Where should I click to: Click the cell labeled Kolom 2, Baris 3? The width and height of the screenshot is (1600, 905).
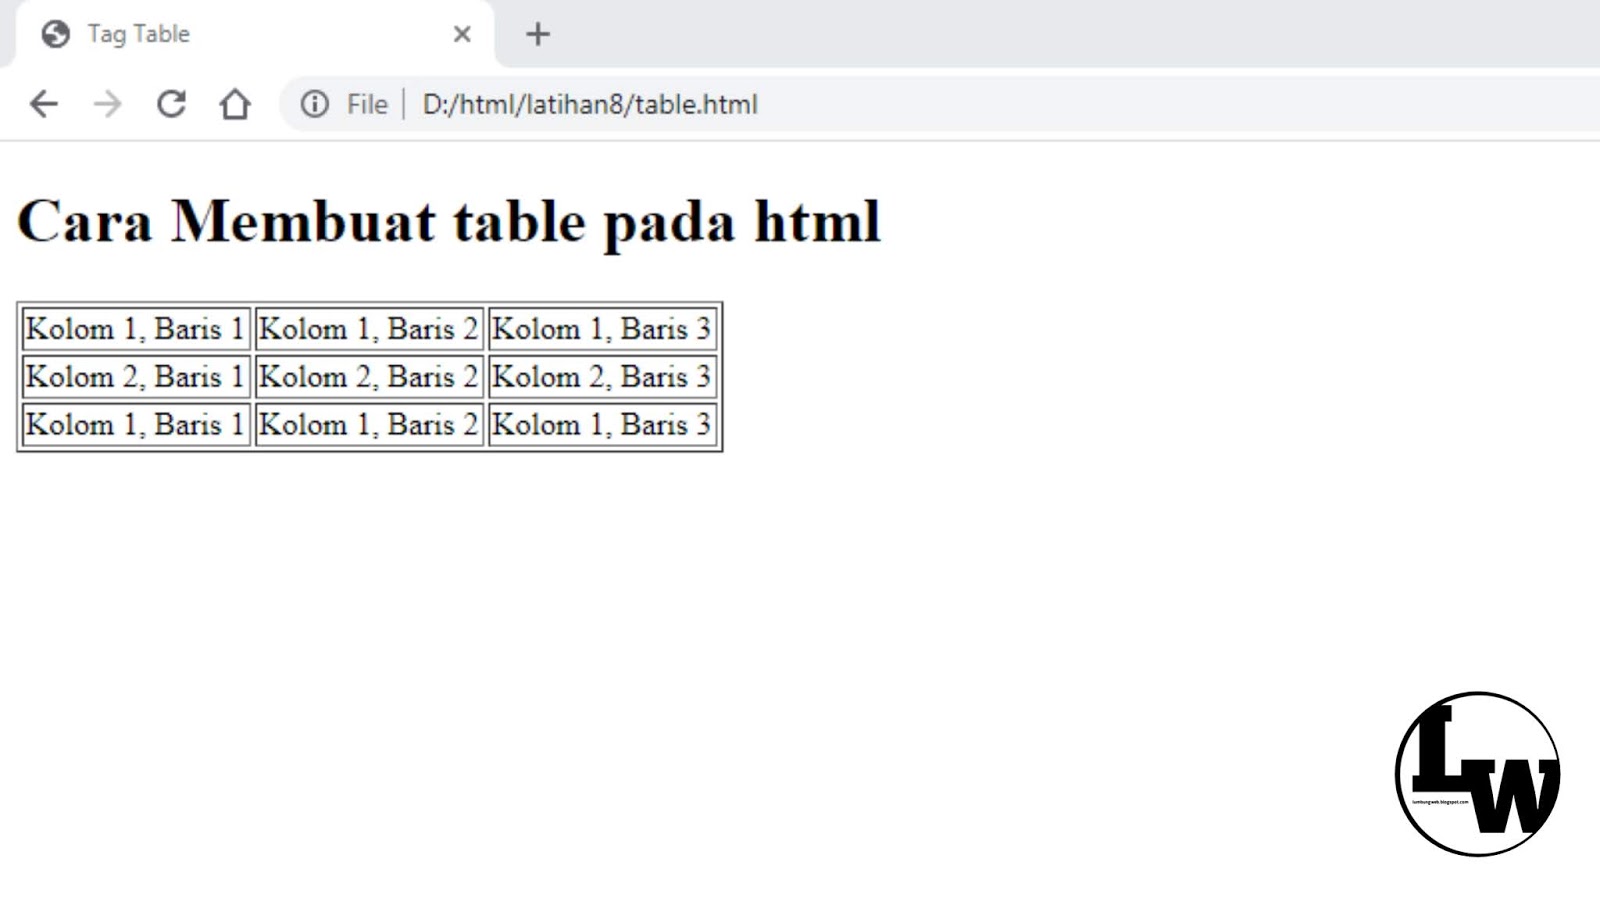tap(601, 377)
